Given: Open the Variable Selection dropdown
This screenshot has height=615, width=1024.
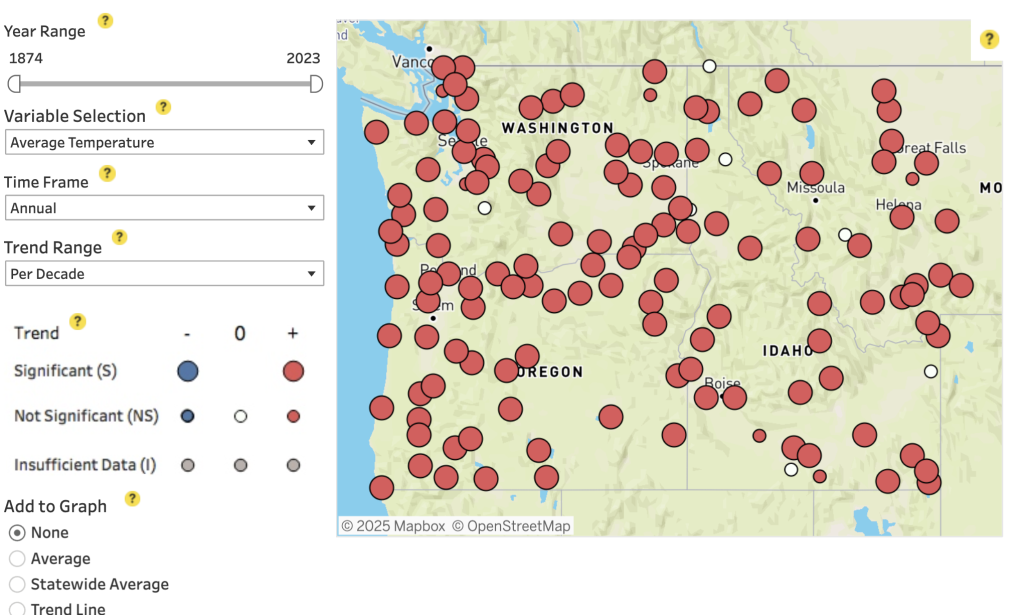Looking at the screenshot, I should point(164,142).
